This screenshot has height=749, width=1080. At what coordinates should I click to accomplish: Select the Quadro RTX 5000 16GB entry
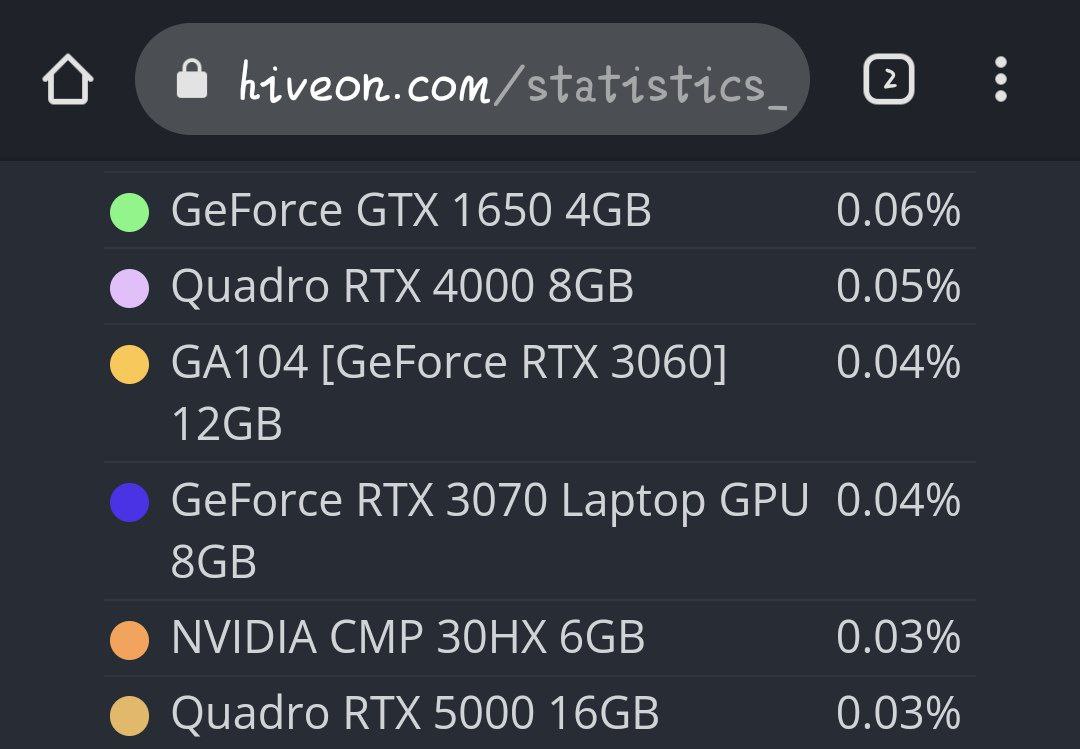click(415, 714)
